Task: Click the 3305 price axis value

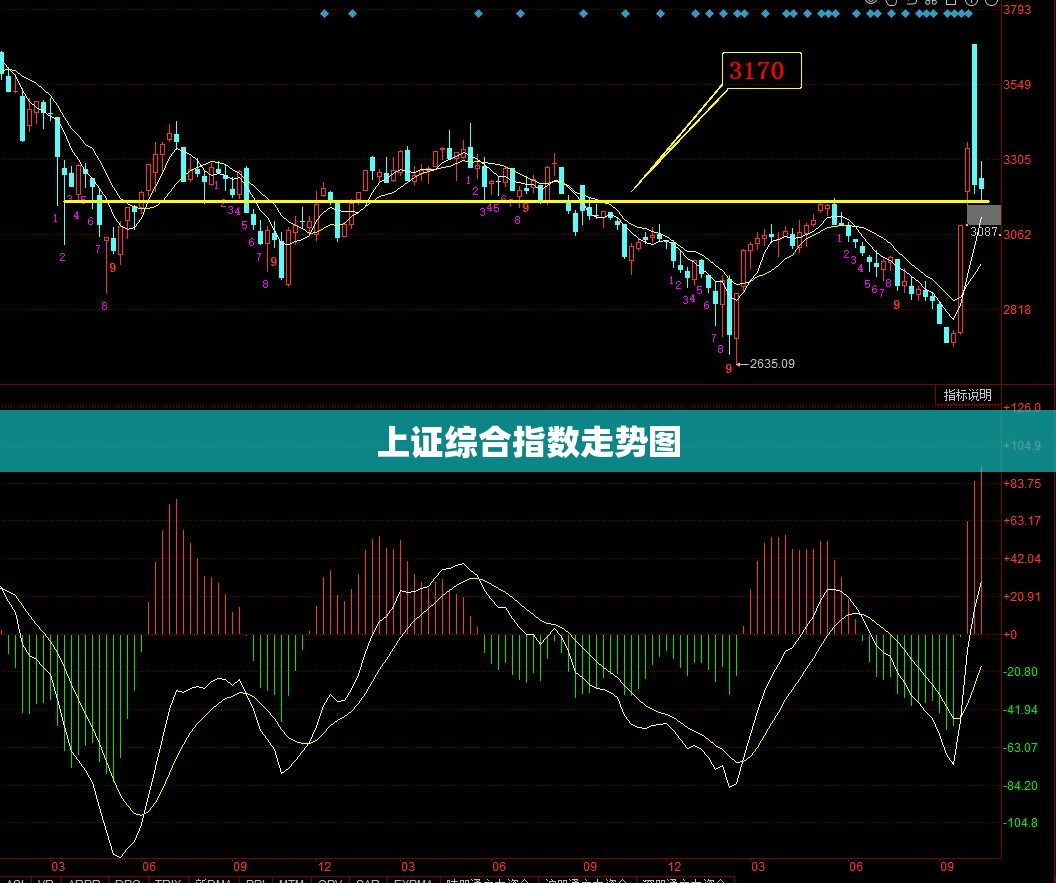Action: tap(1017, 160)
